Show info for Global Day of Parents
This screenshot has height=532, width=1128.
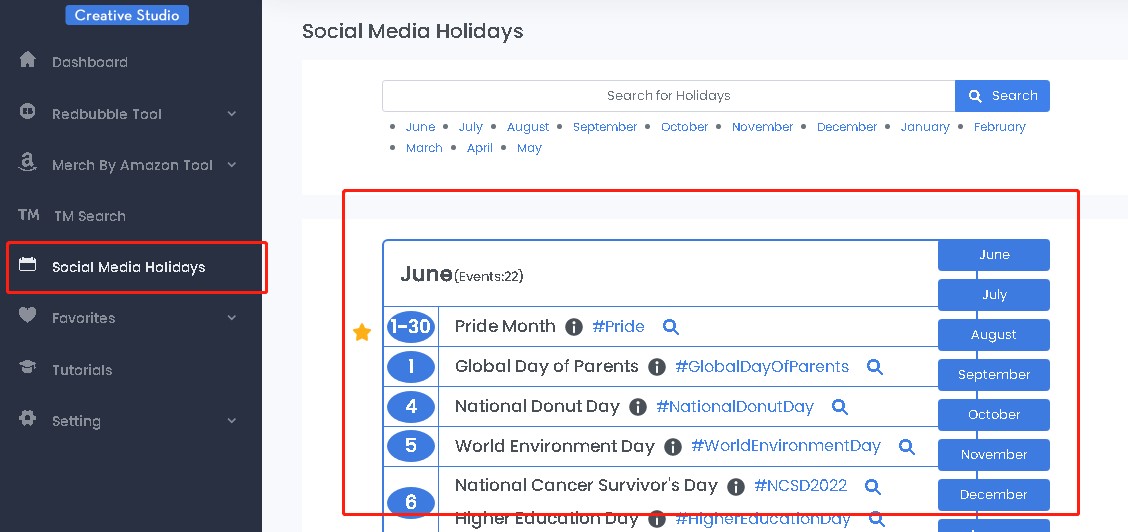coord(656,367)
